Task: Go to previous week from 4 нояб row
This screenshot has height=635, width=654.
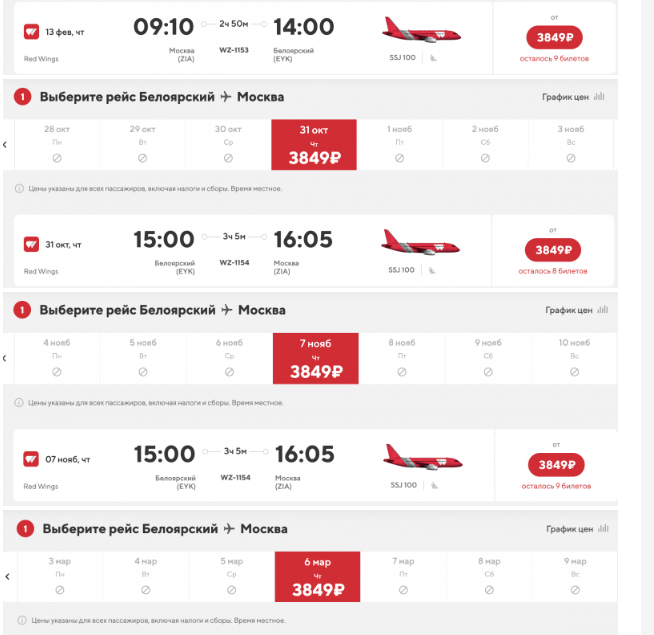Action: tap(5, 358)
